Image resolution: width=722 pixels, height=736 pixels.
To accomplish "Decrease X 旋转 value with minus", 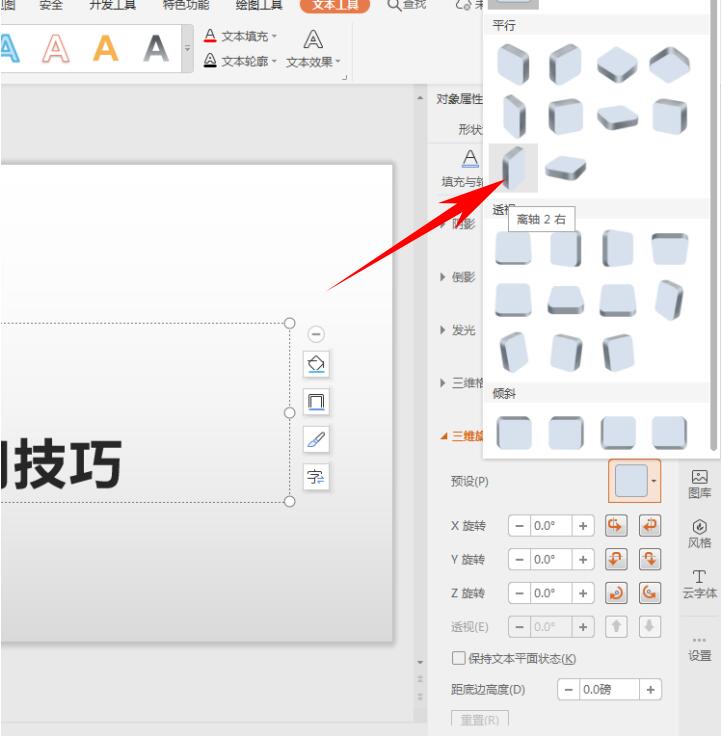I will coord(519,526).
